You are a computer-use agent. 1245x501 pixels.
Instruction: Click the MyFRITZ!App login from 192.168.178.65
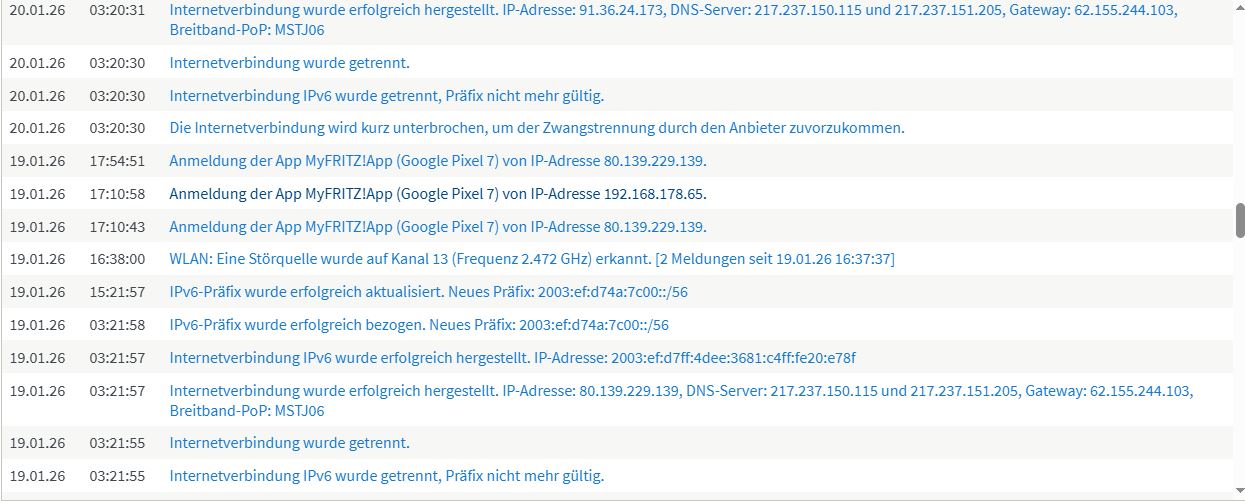(x=437, y=194)
